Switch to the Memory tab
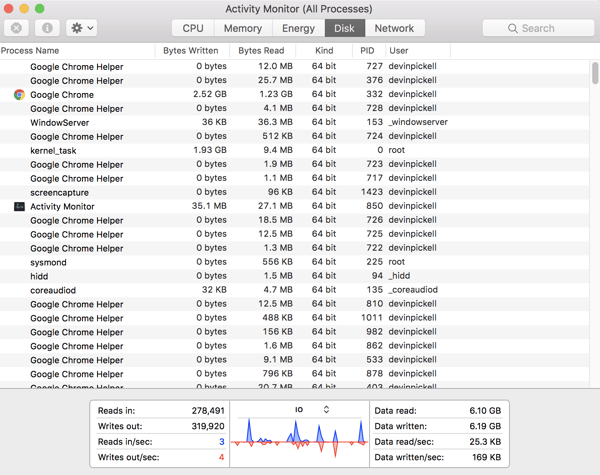The image size is (600, 475). 243,28
